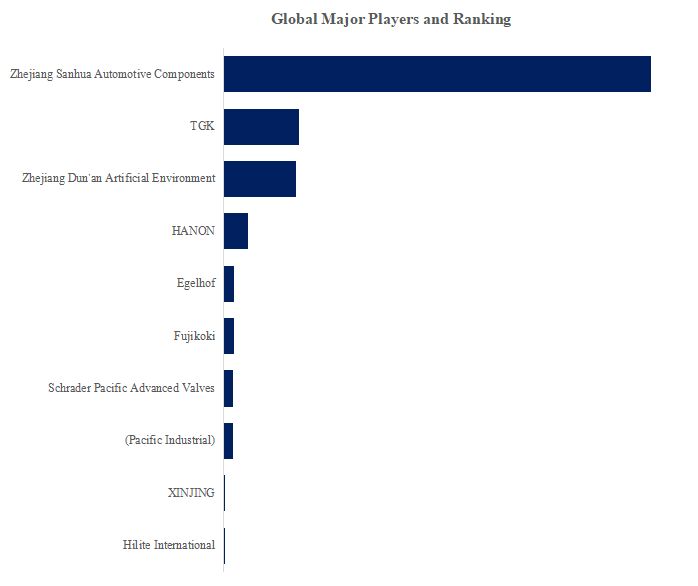The image size is (698, 586).
Task: Select the Egelhof label
Action: pyautogui.click(x=196, y=283)
